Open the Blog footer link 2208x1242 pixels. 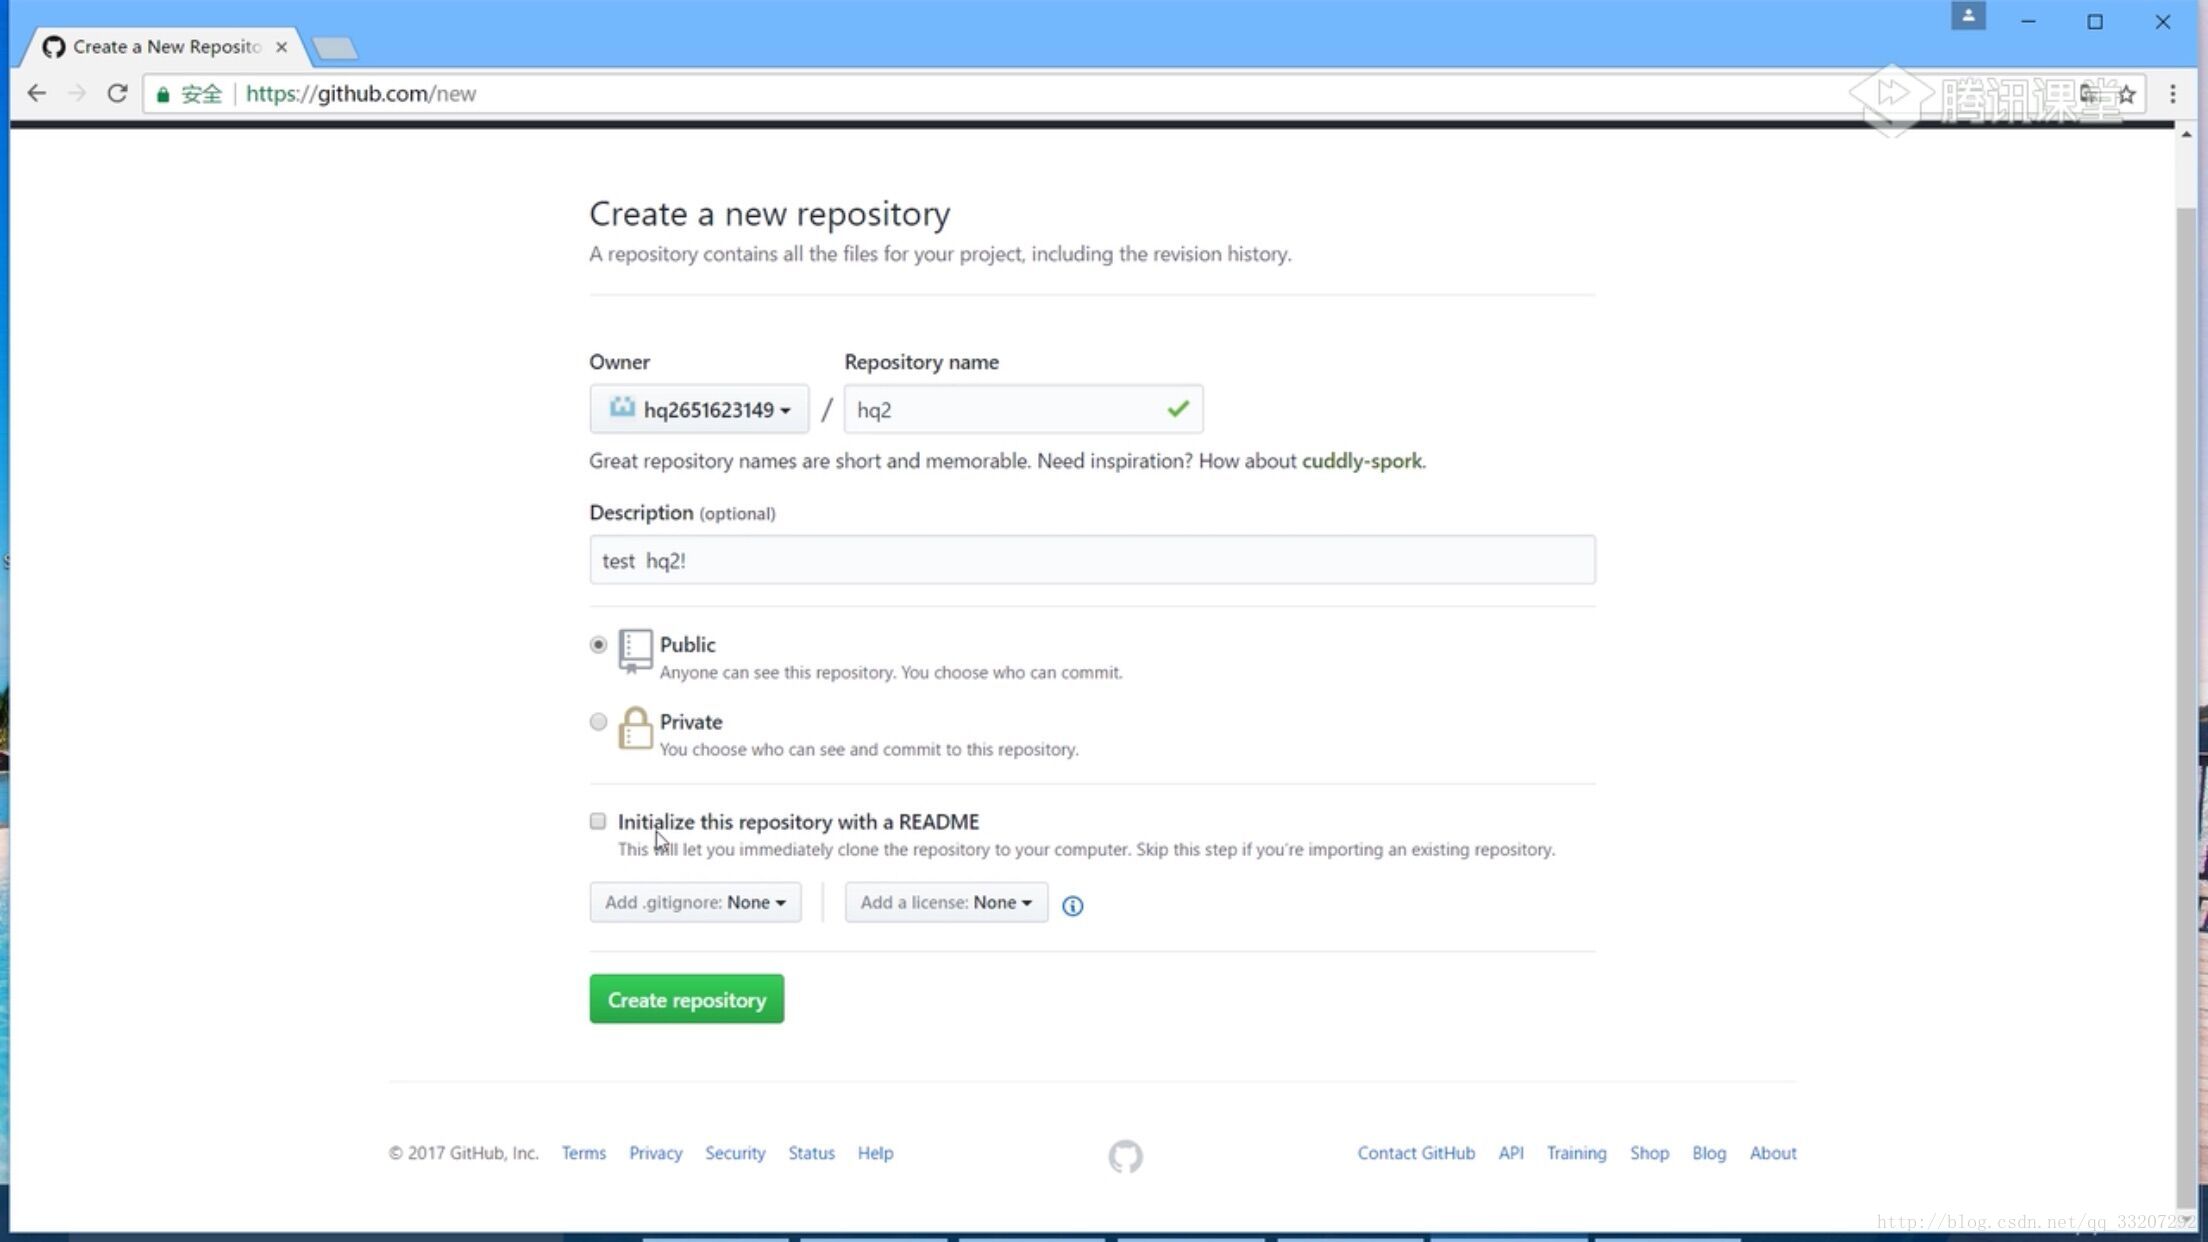(x=1709, y=1153)
